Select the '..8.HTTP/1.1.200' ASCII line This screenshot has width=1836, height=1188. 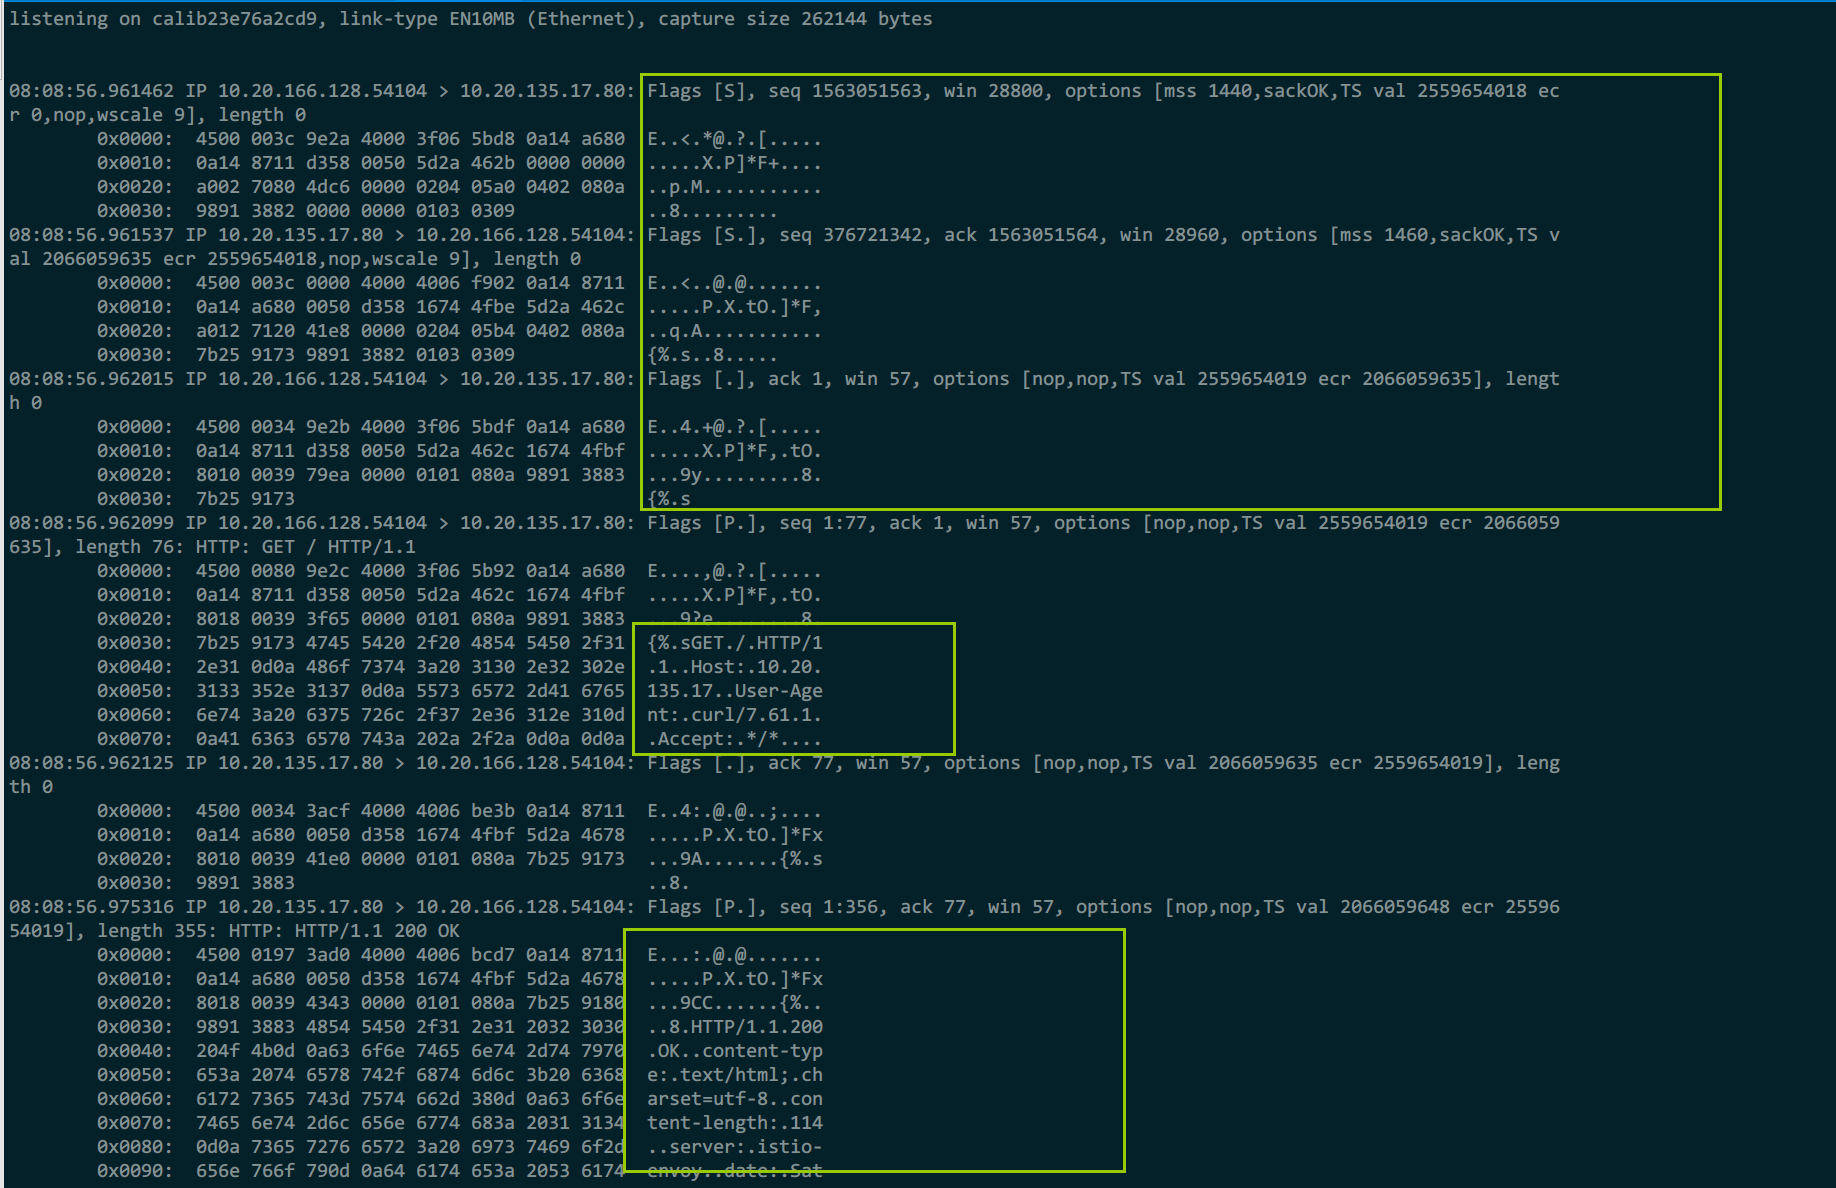[x=734, y=1027]
